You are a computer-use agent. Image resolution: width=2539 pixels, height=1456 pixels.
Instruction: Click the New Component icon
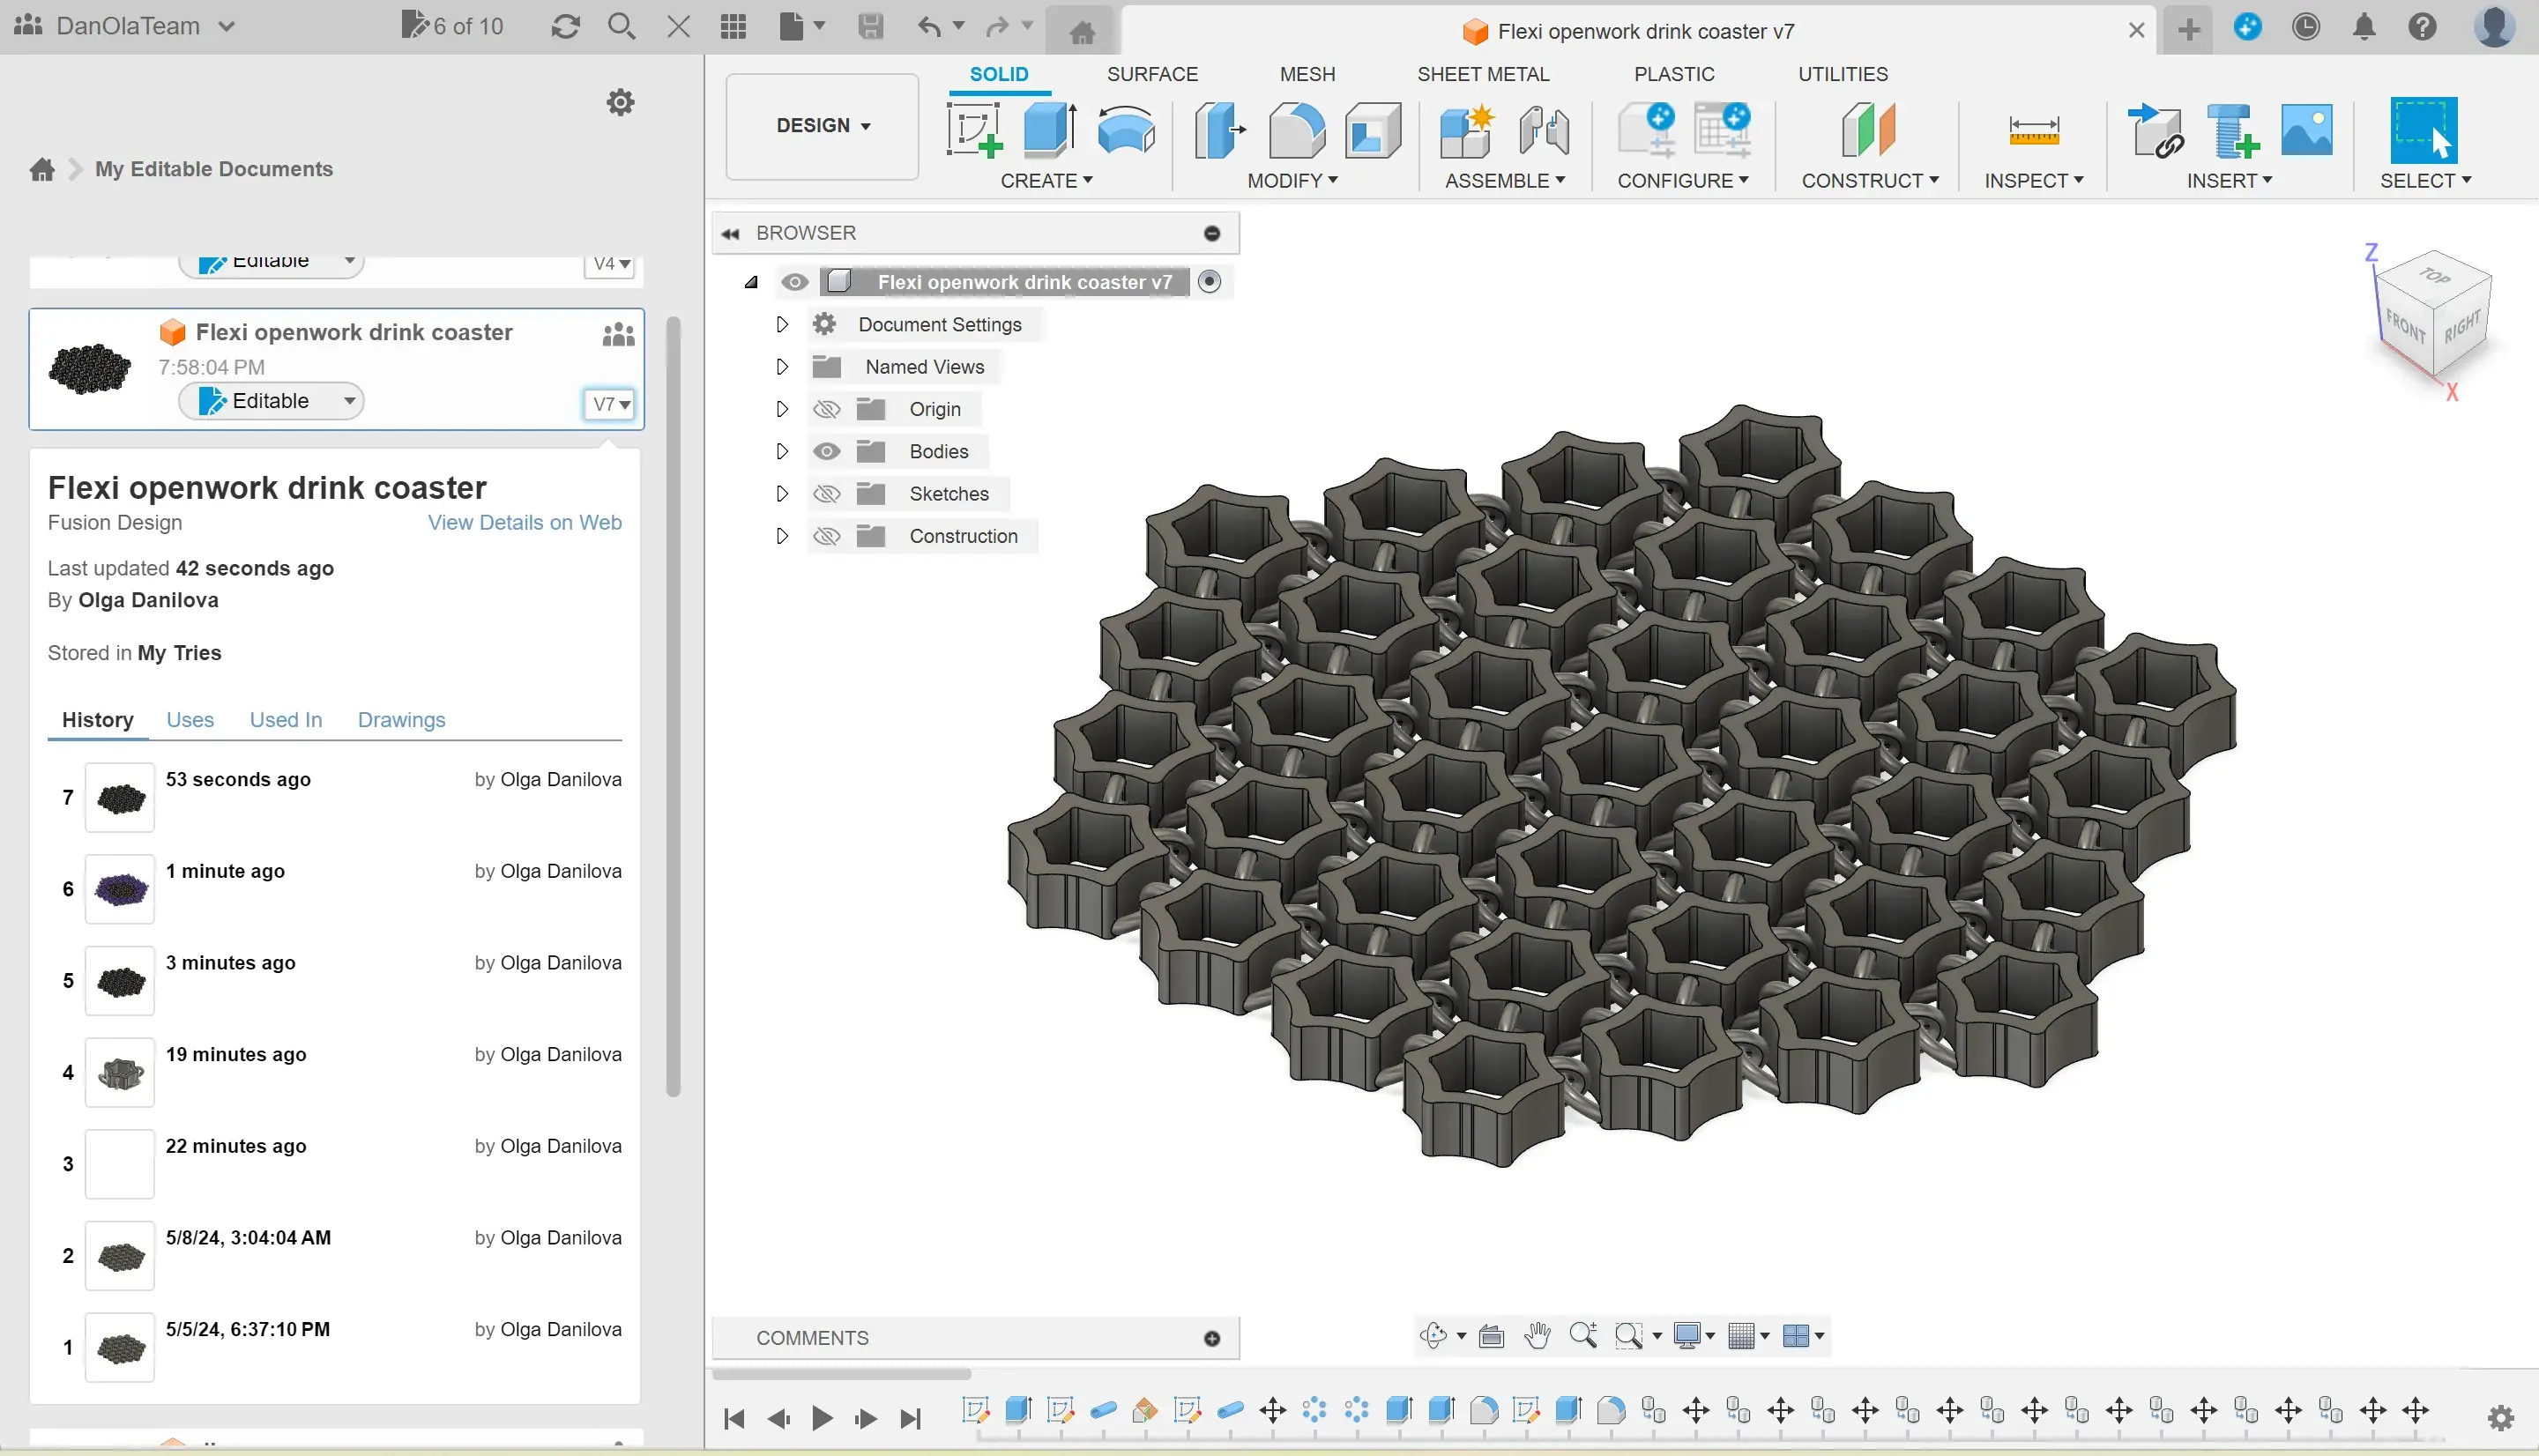point(1467,130)
